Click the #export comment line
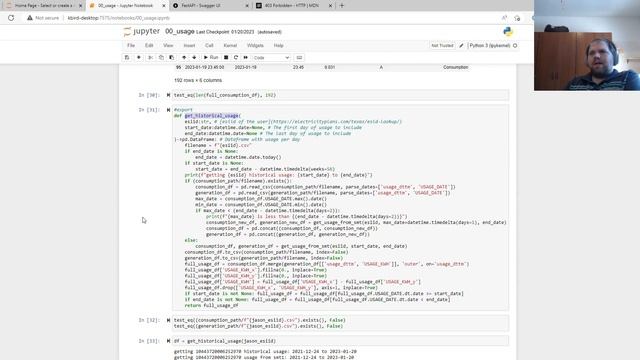Screen dimensions: 640x360 [x=183, y=110]
